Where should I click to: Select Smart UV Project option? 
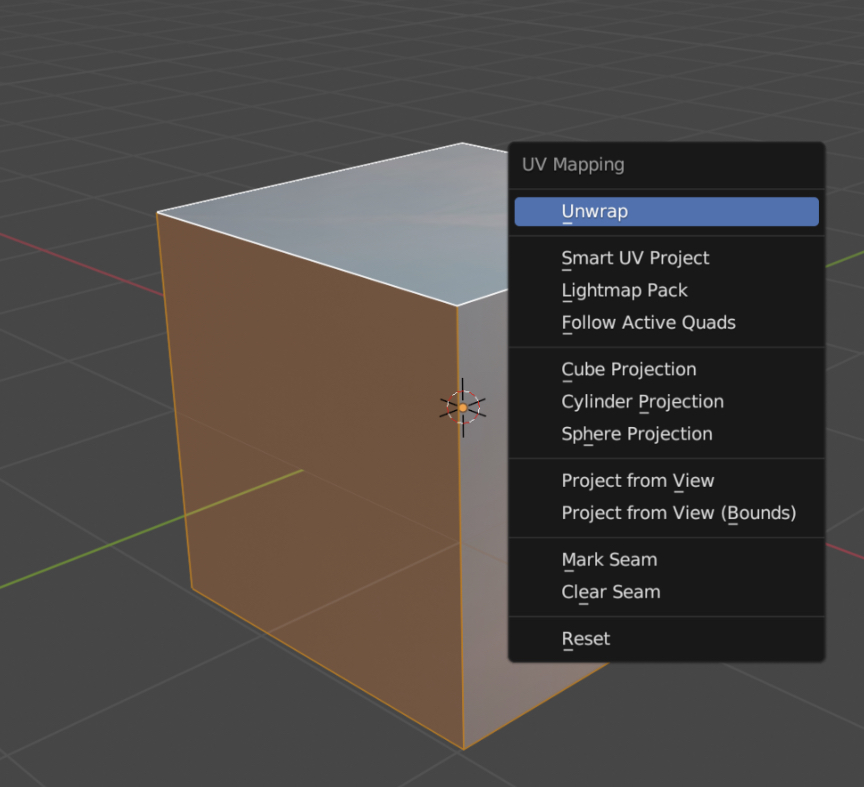[x=635, y=258]
